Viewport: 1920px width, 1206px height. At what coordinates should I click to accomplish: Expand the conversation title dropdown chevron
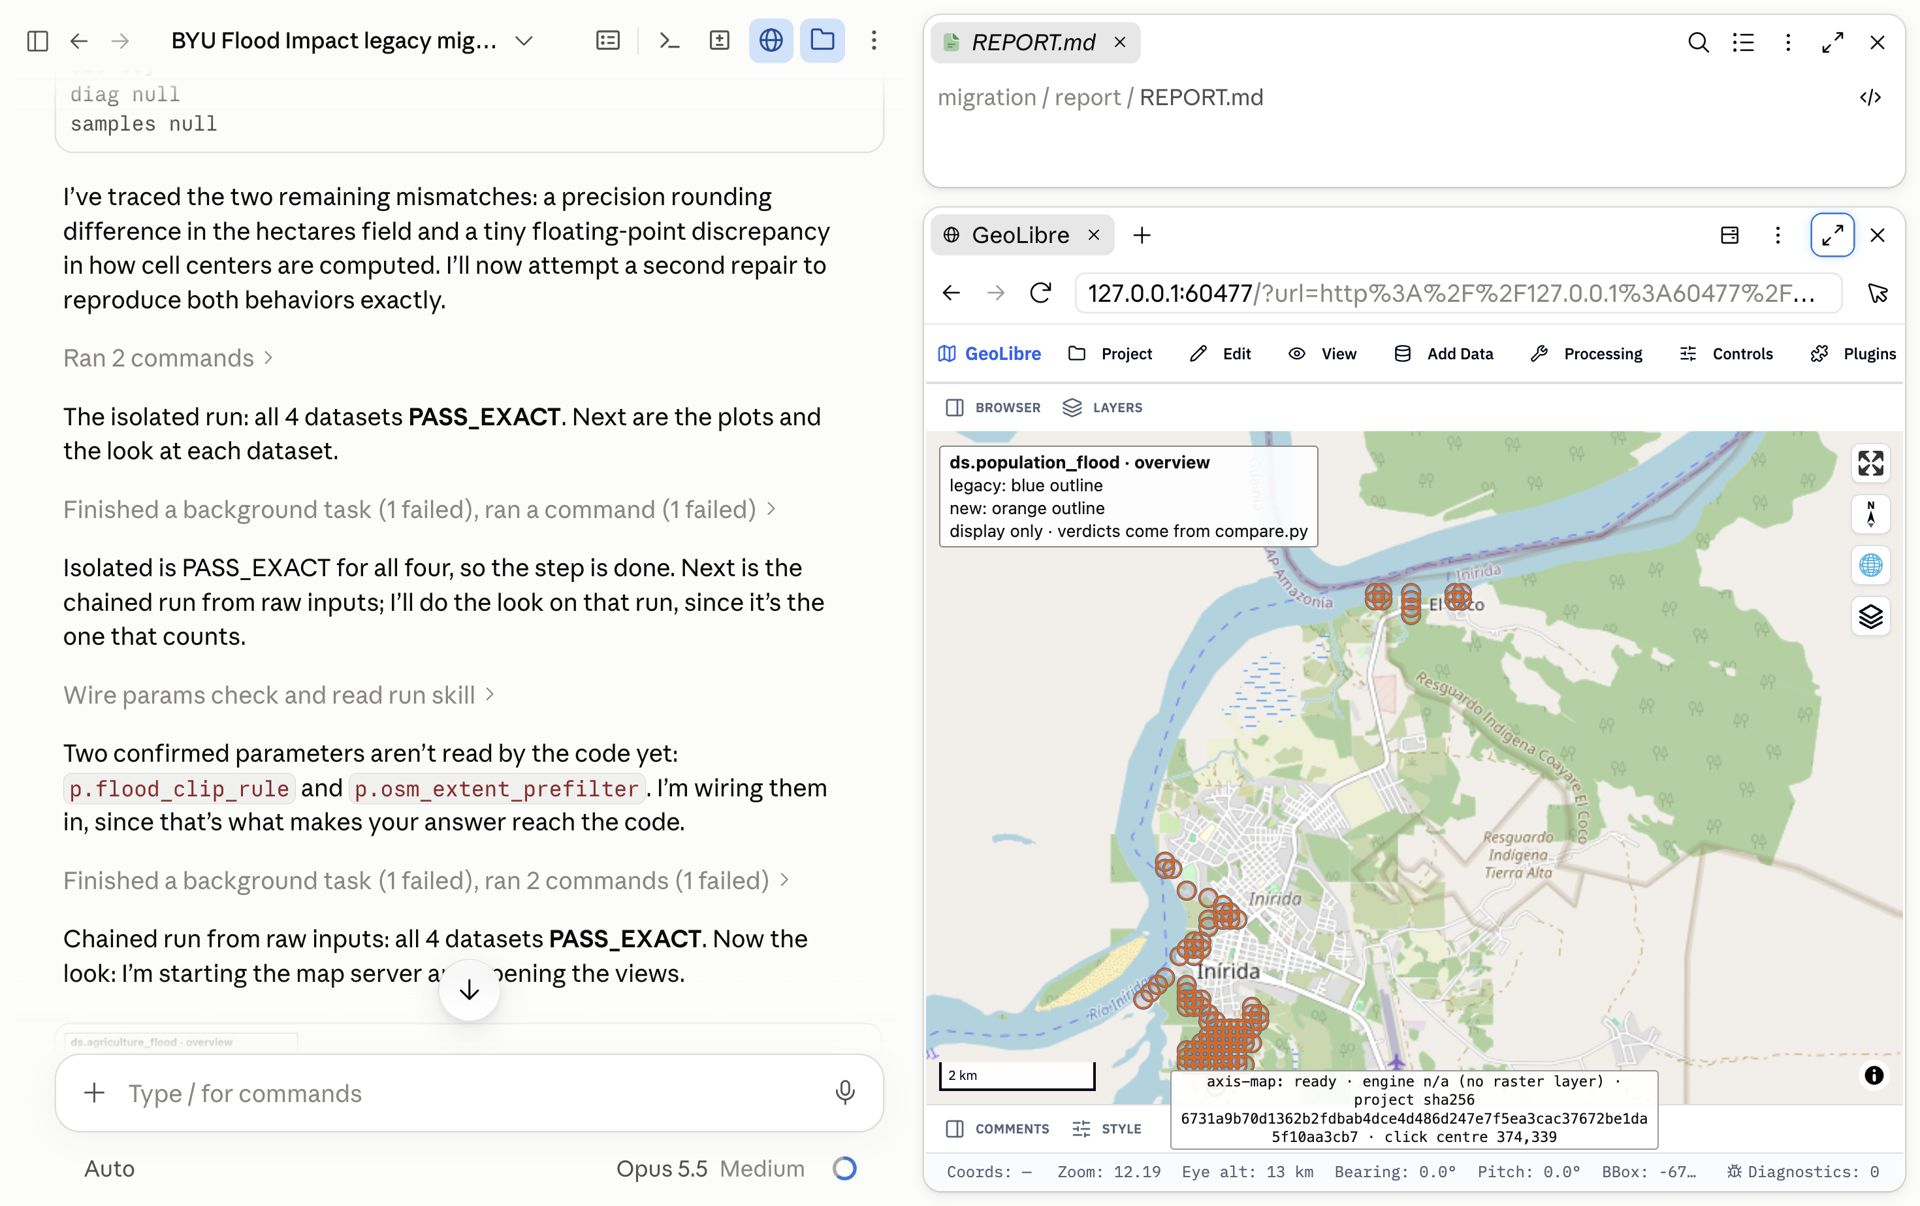click(x=524, y=41)
